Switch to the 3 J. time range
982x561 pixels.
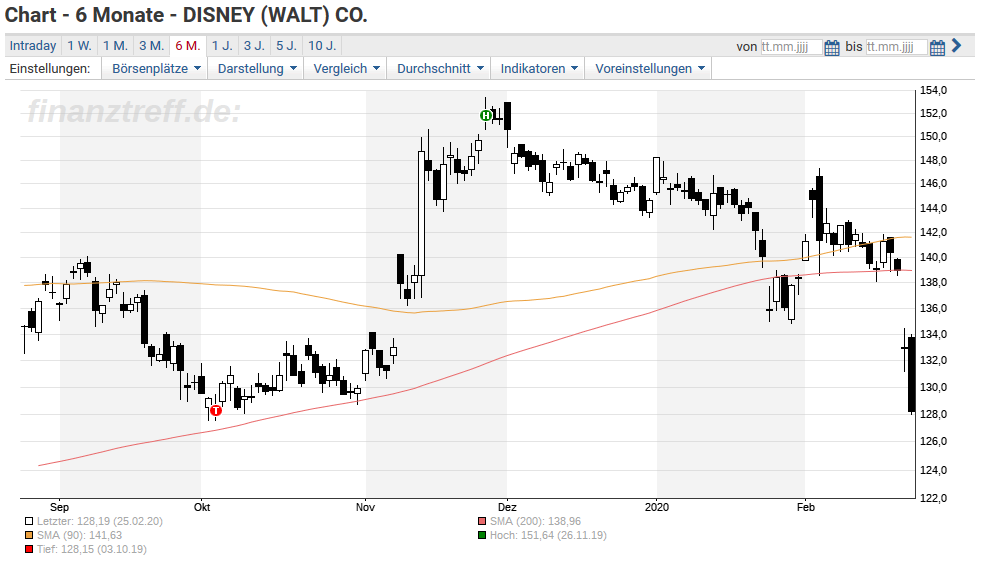(x=254, y=46)
